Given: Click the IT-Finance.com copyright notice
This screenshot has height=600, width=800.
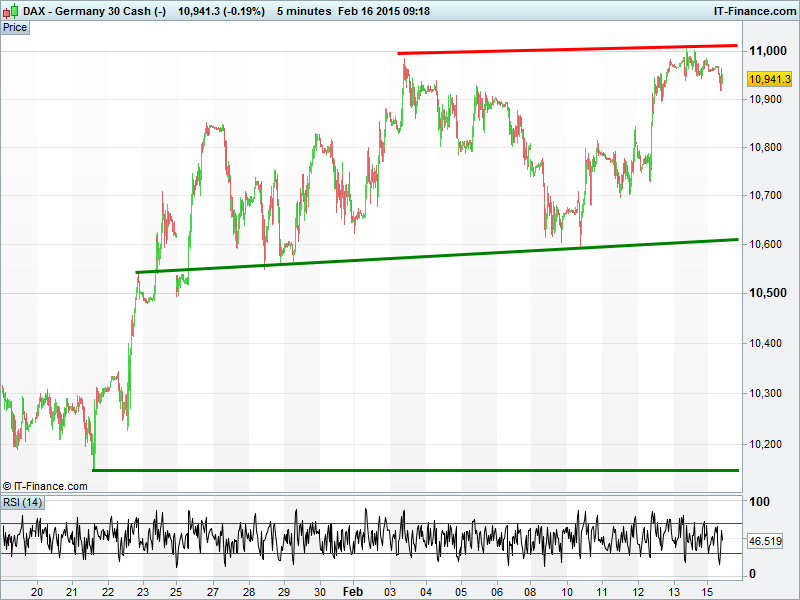Looking at the screenshot, I should point(45,486).
